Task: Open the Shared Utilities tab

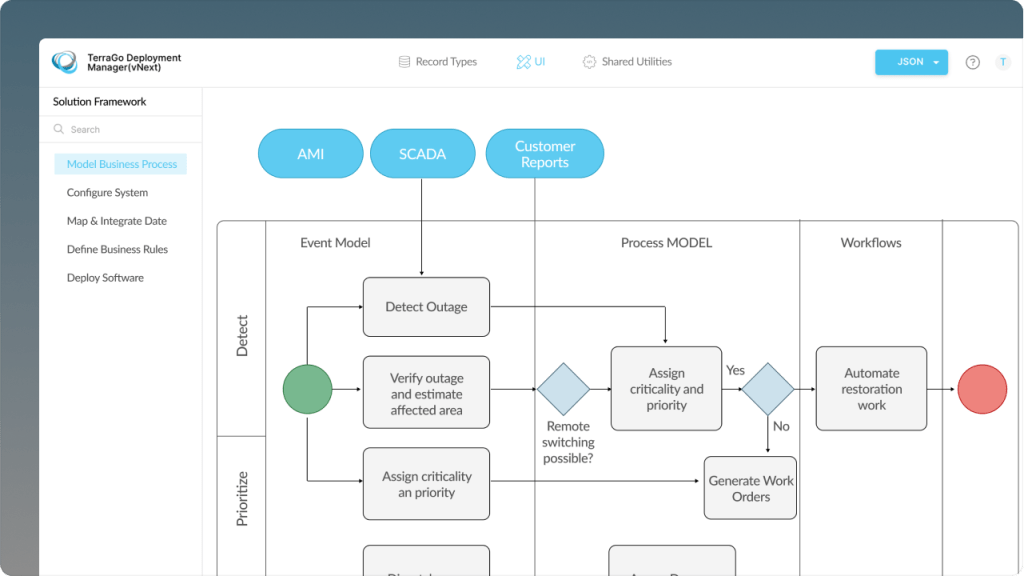Action: point(636,62)
